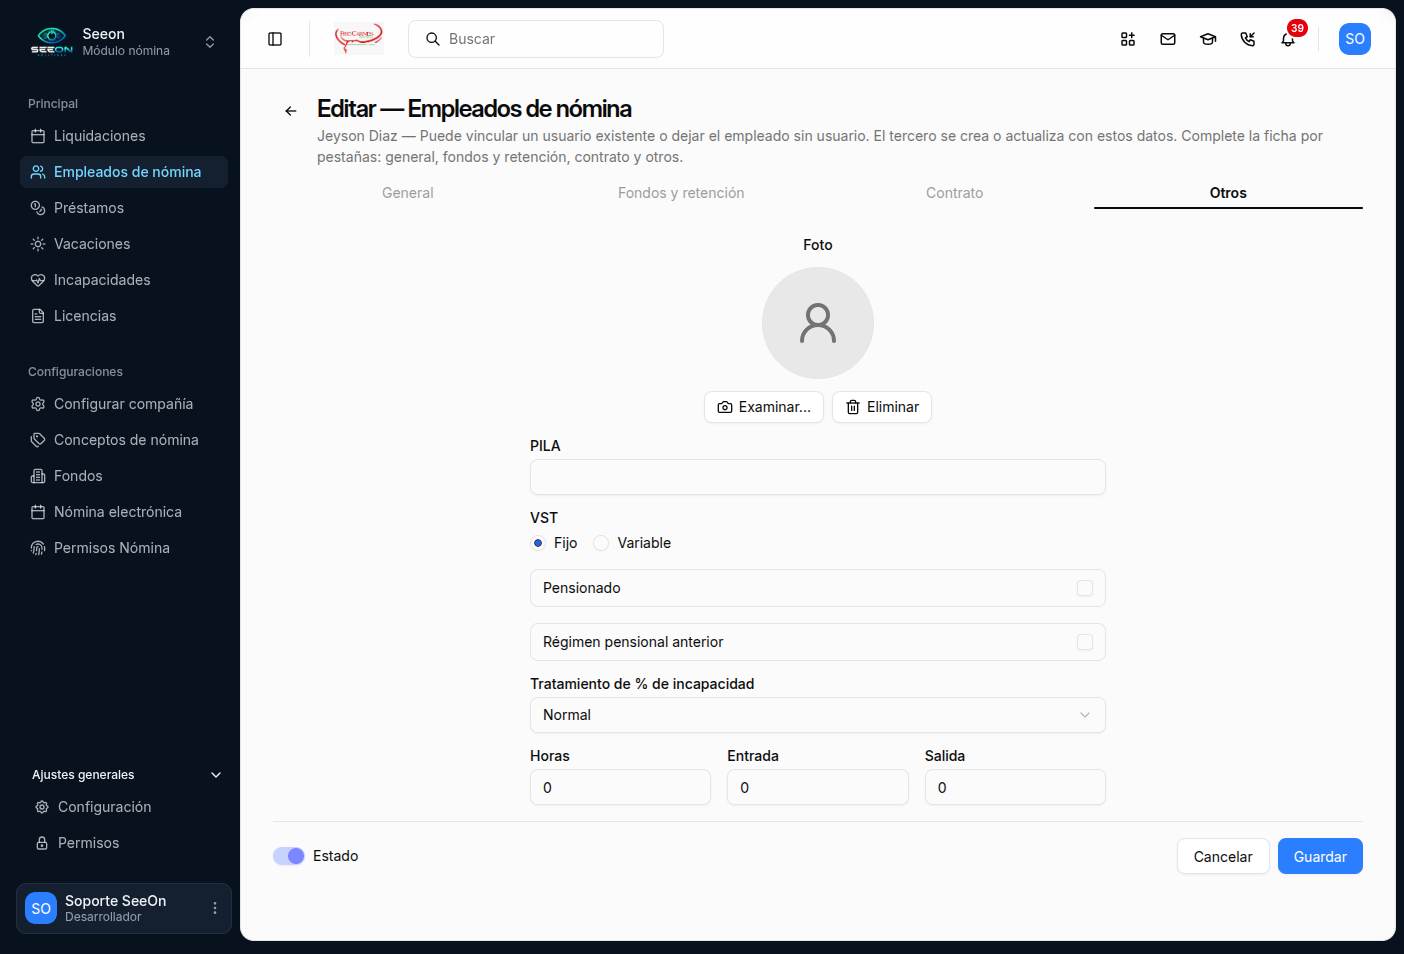Switch to the General tab
This screenshot has height=954, width=1404.
pyautogui.click(x=408, y=193)
